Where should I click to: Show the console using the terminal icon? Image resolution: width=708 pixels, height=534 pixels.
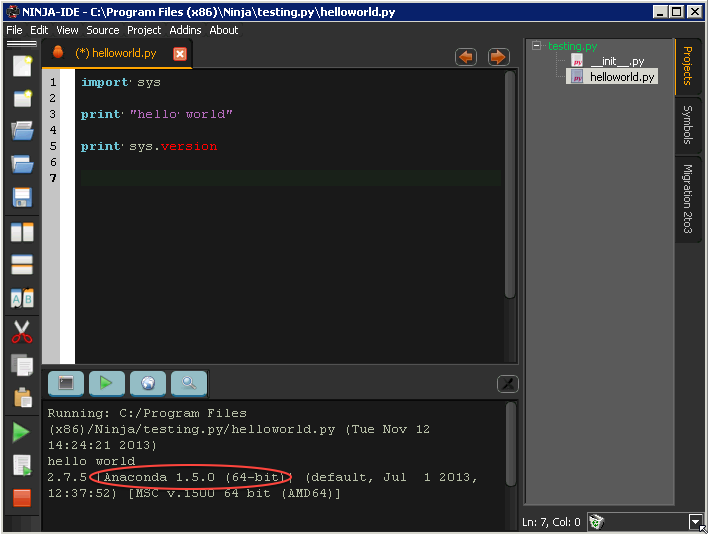(x=66, y=383)
